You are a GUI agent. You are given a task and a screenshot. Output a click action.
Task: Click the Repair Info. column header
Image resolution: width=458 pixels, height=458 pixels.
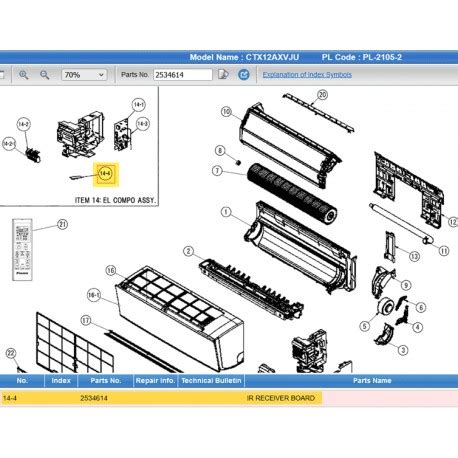click(155, 381)
